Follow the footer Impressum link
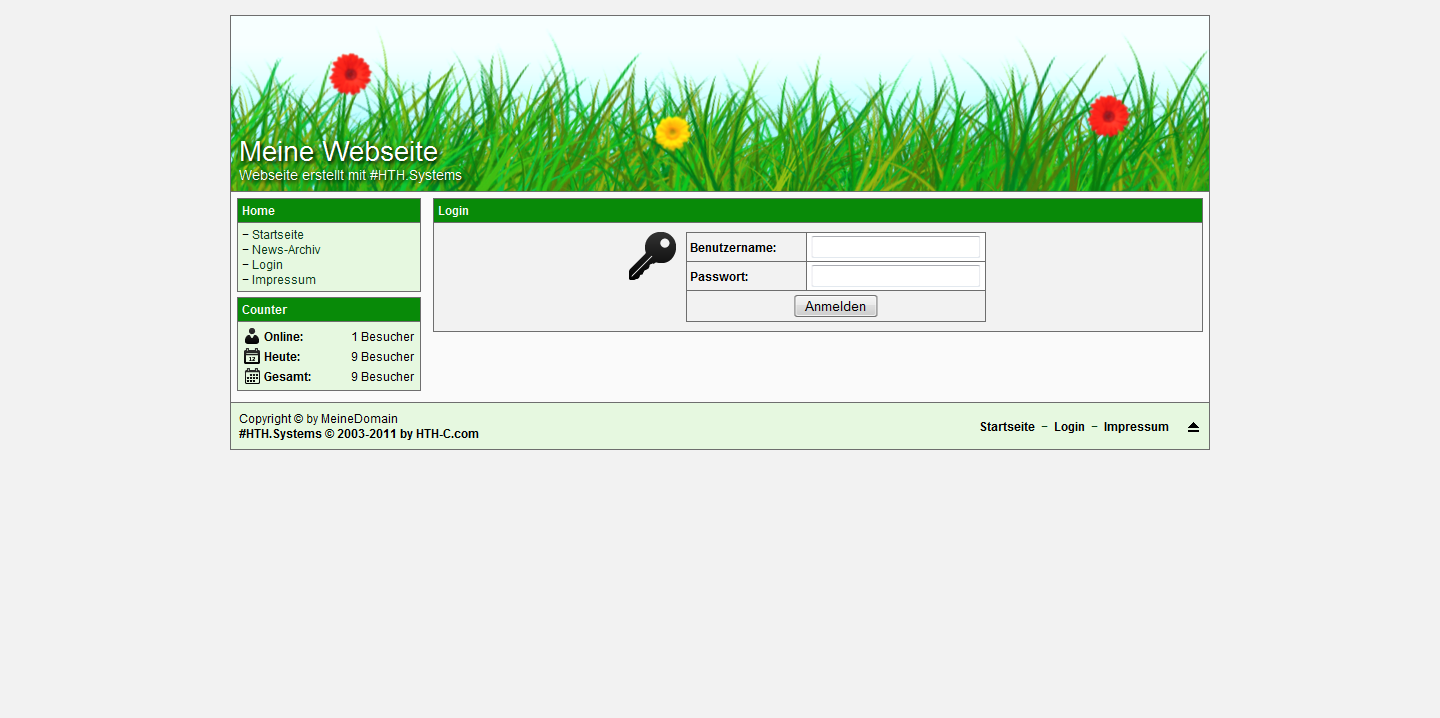This screenshot has height=718, width=1440. [x=1136, y=427]
